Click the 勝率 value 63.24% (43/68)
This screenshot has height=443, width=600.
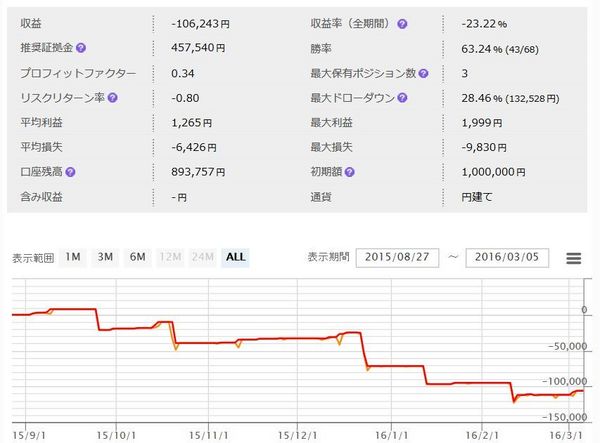(500, 49)
